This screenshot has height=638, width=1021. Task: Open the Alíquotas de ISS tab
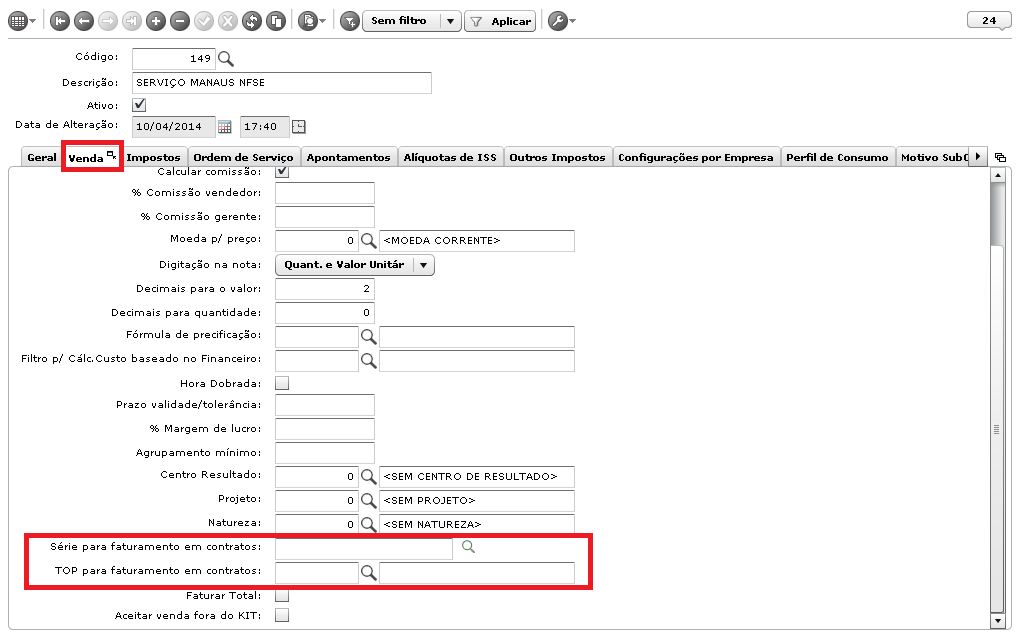450,158
